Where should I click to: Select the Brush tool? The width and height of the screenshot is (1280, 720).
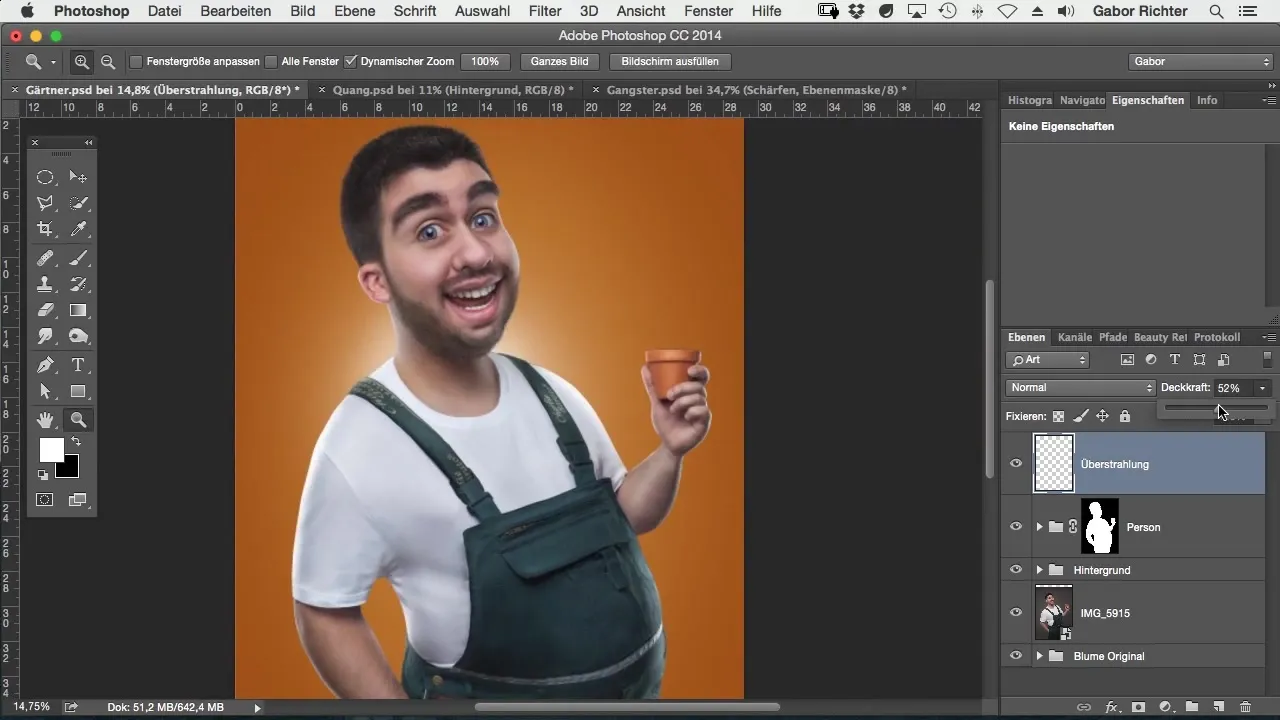pos(78,258)
